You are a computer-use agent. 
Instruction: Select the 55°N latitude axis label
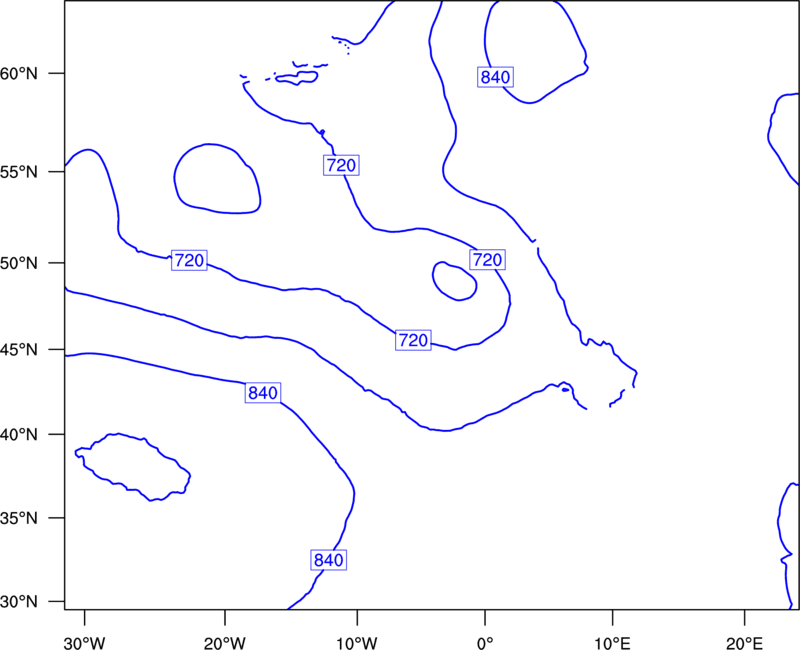point(19,172)
